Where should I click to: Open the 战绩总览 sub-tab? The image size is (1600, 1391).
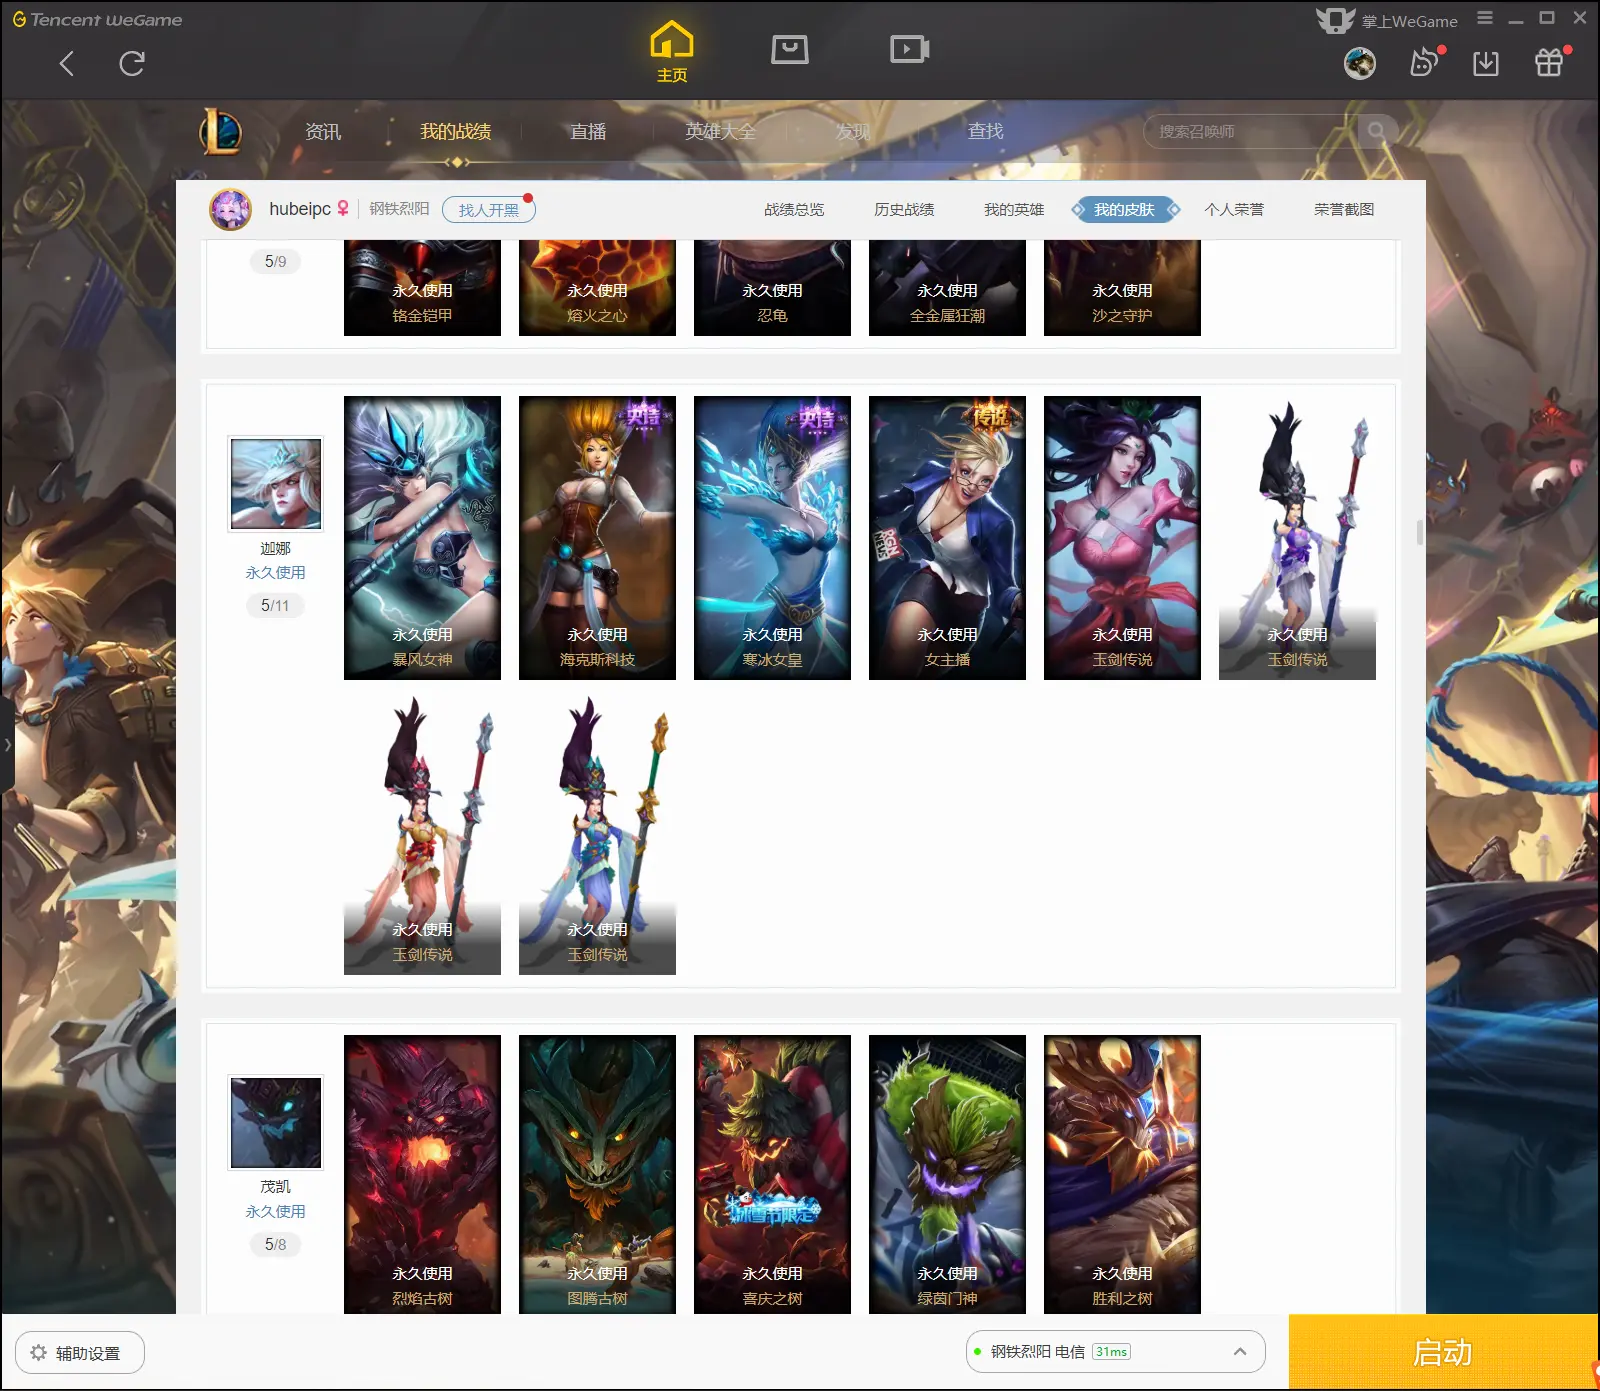tap(794, 210)
